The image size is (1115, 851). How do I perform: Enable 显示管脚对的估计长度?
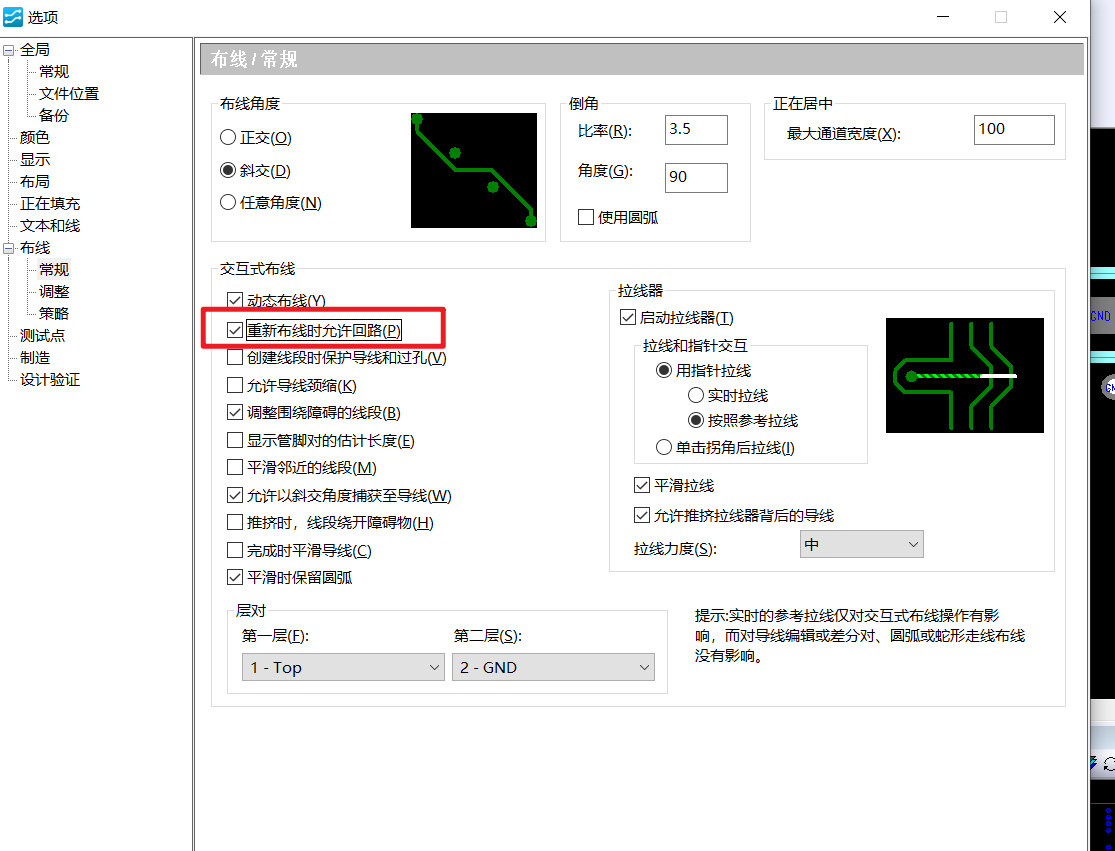click(235, 440)
